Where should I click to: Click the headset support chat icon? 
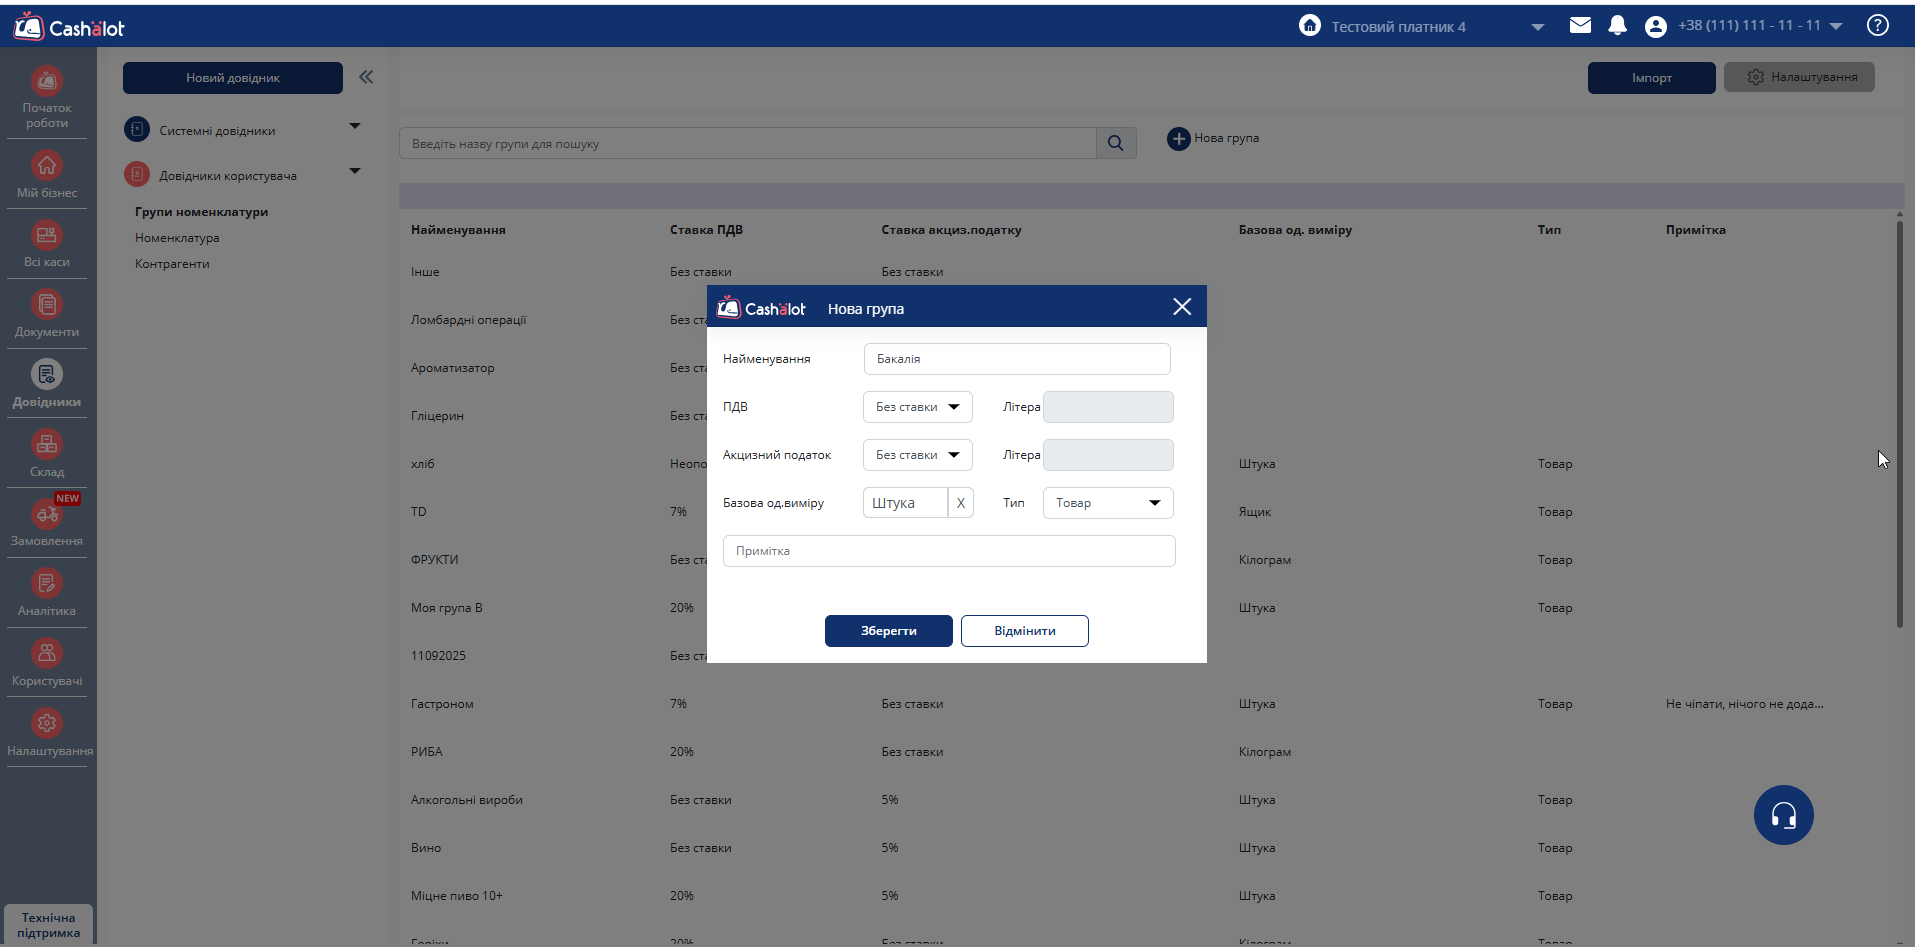[x=1783, y=815]
